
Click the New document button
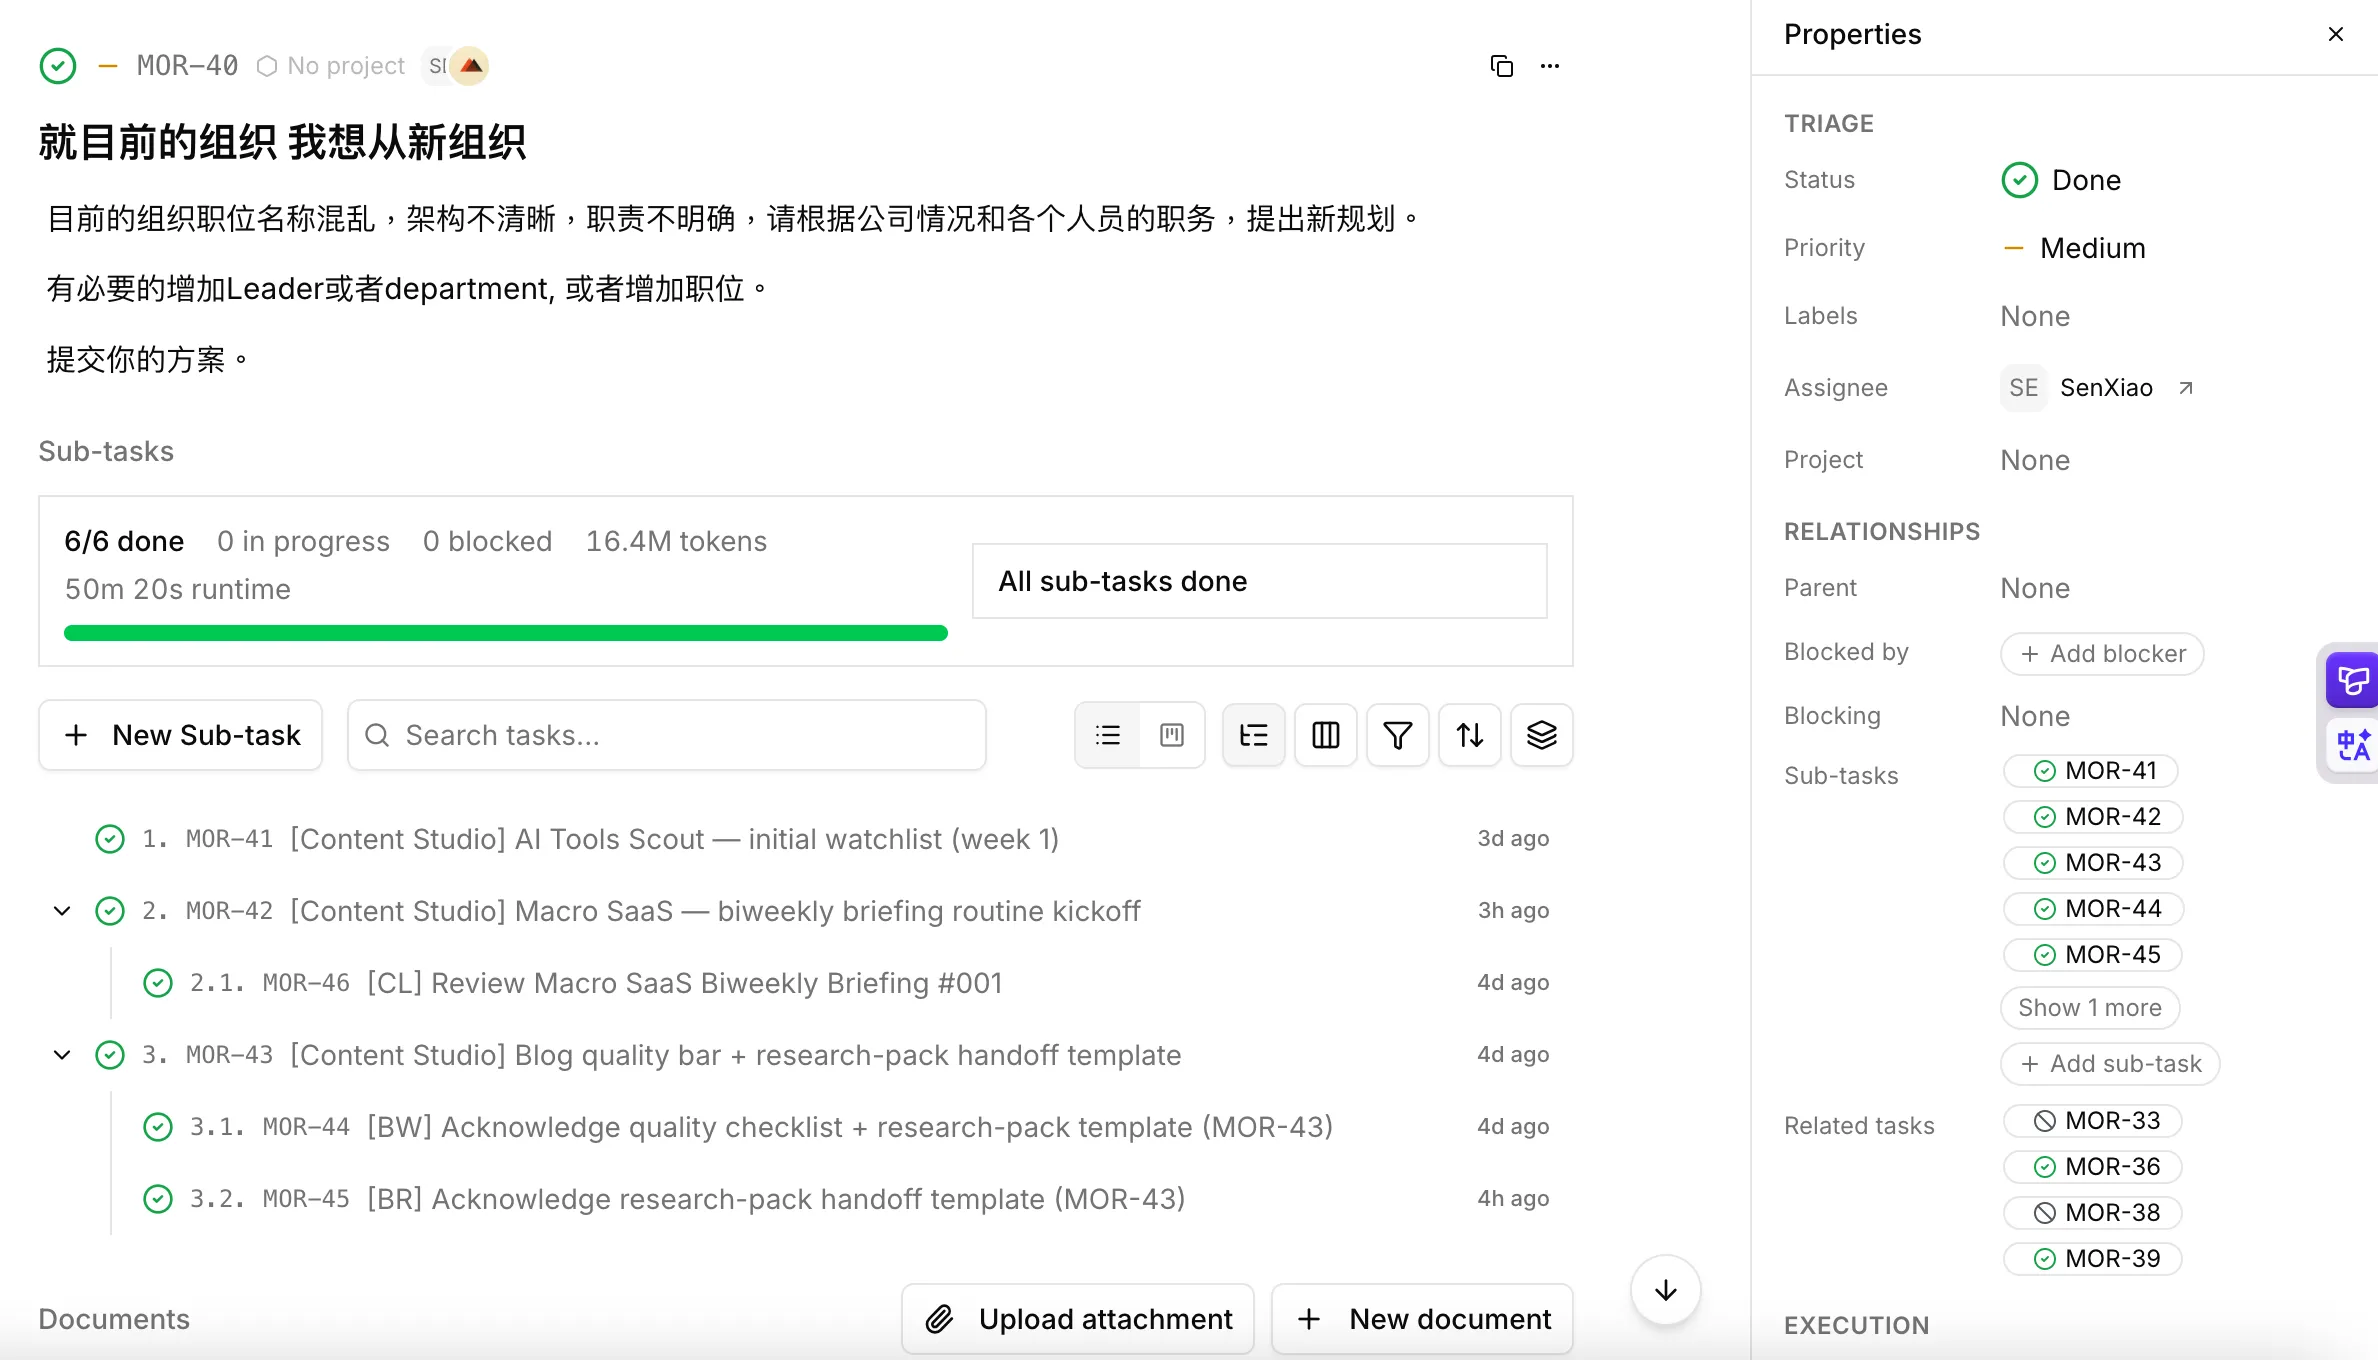tap(1422, 1319)
